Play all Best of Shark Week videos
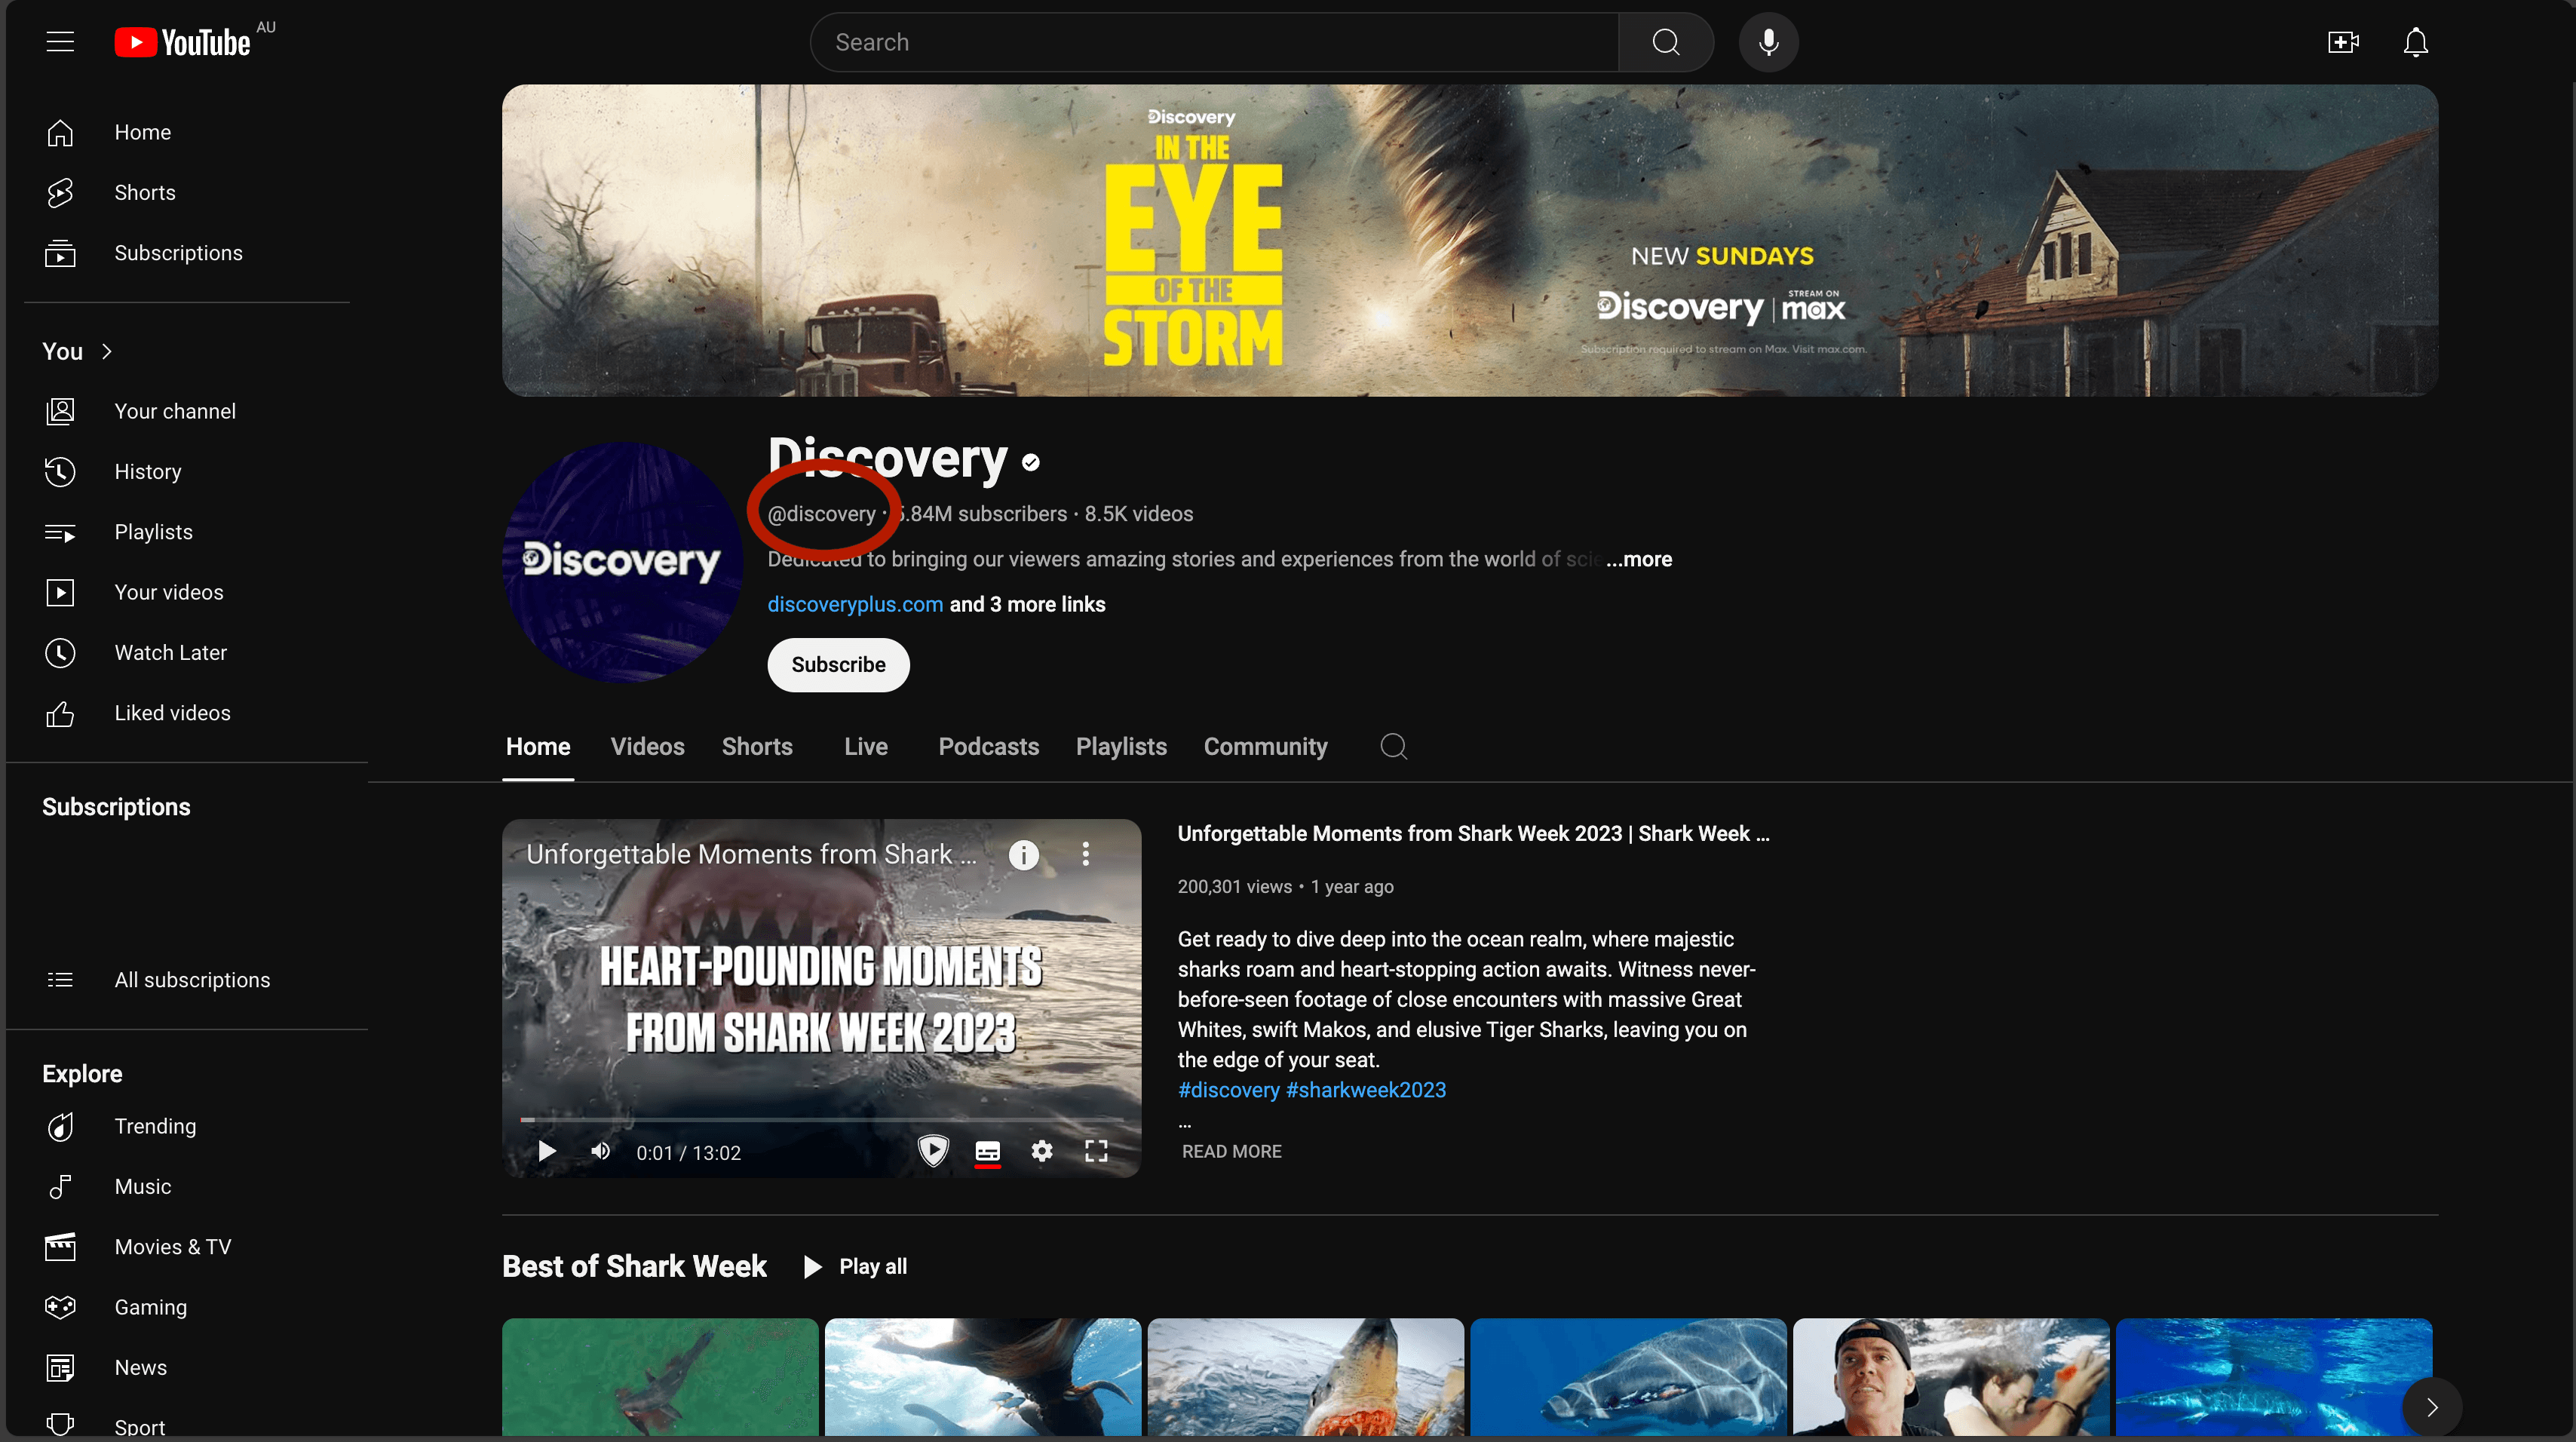 856,1266
